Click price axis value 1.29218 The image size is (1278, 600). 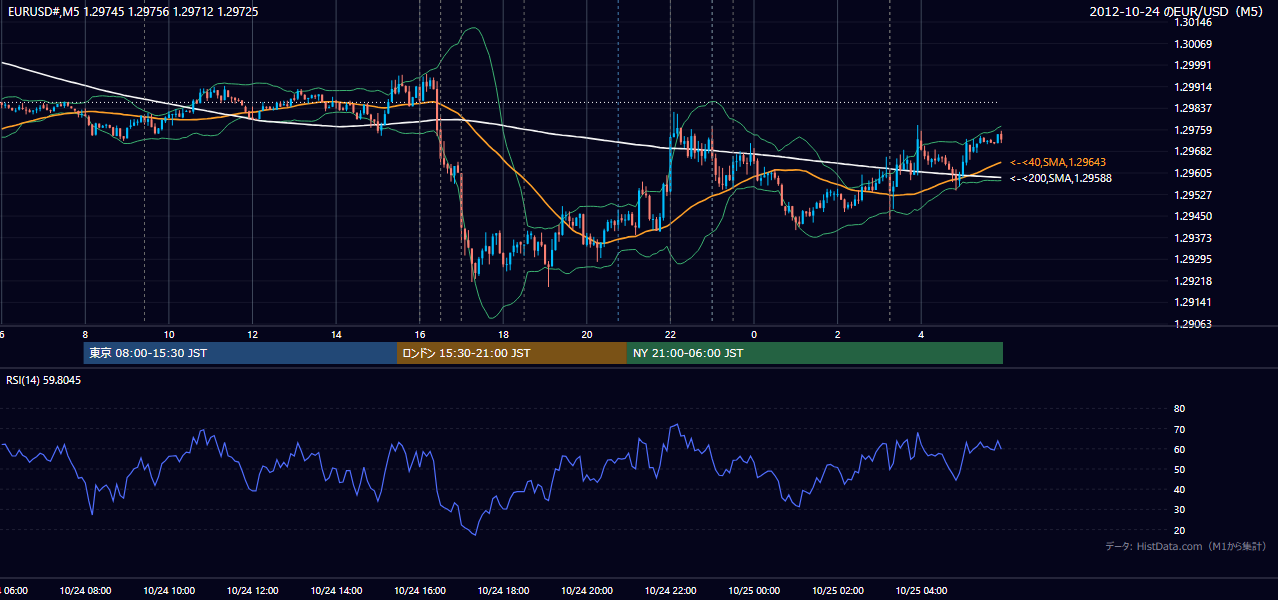1194,281
